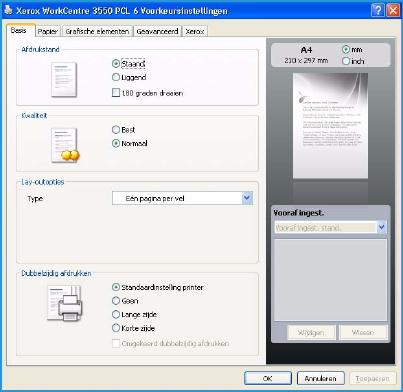The height and width of the screenshot is (392, 403).
Task: Click the duplex printer illustration icon
Action: pyautogui.click(x=65, y=303)
